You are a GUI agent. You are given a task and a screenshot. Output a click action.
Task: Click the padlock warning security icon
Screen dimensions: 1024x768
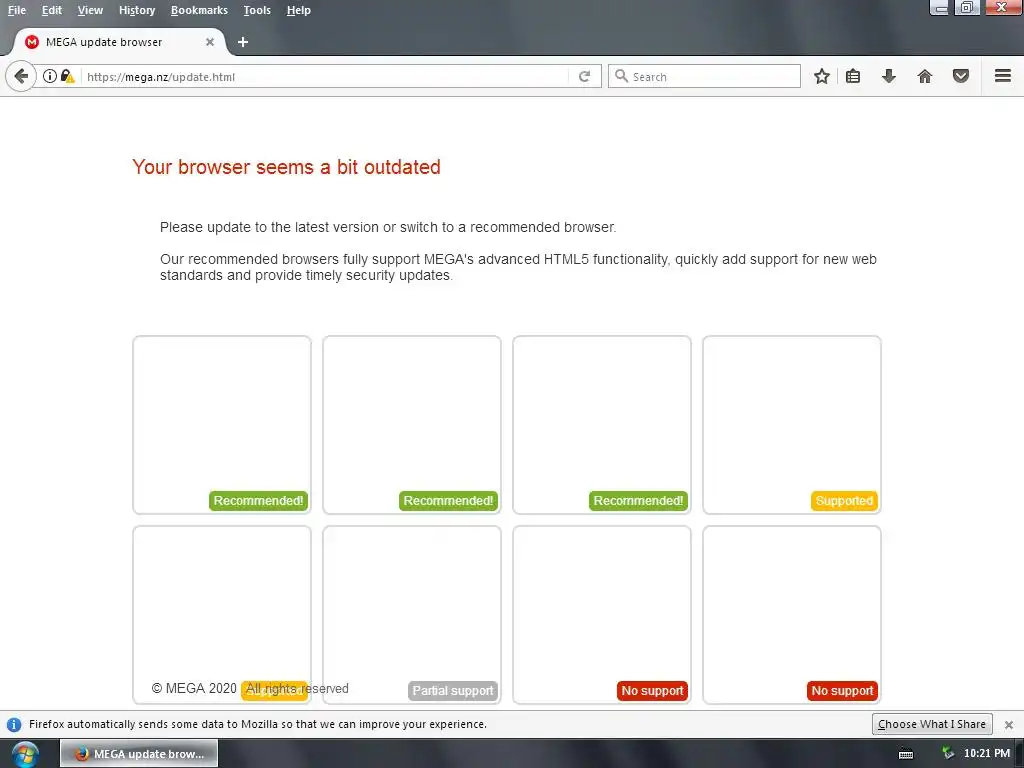67,76
